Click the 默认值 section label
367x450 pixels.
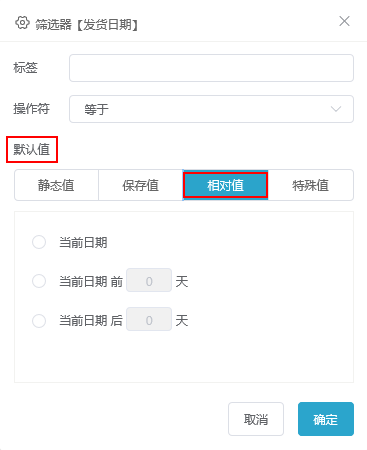[32, 149]
